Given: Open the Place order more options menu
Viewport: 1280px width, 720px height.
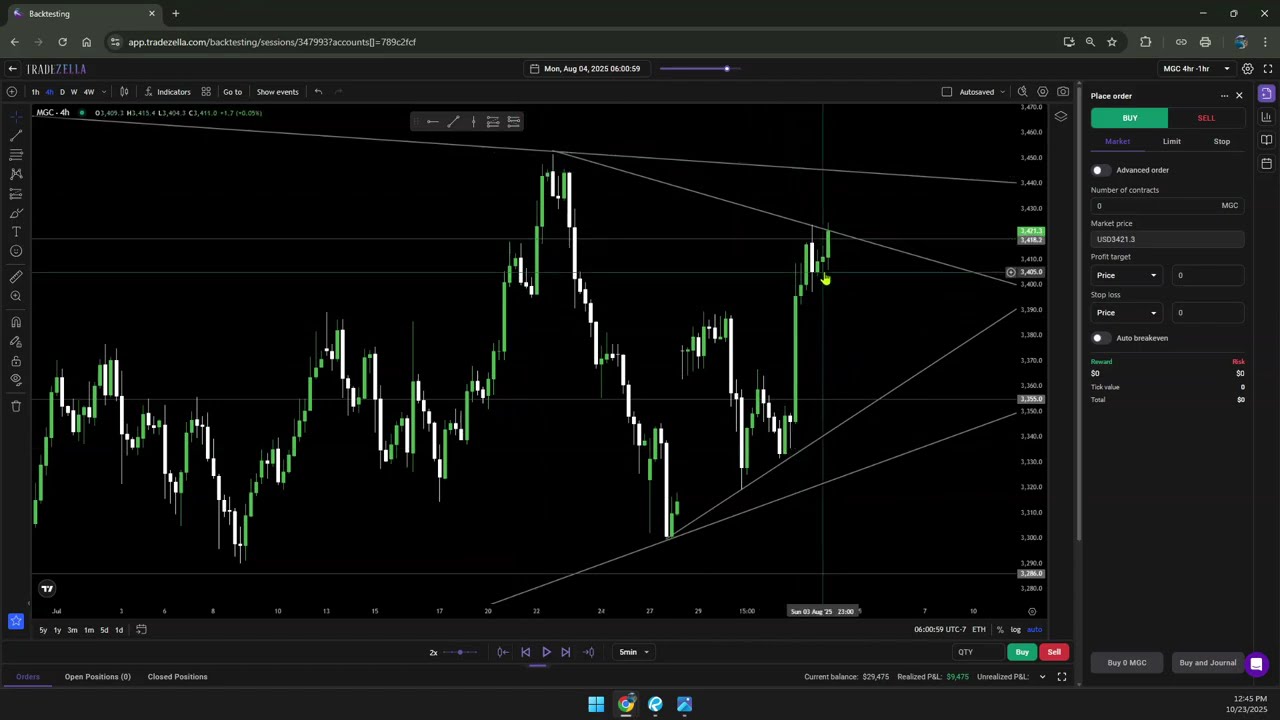Looking at the screenshot, I should point(1224,96).
